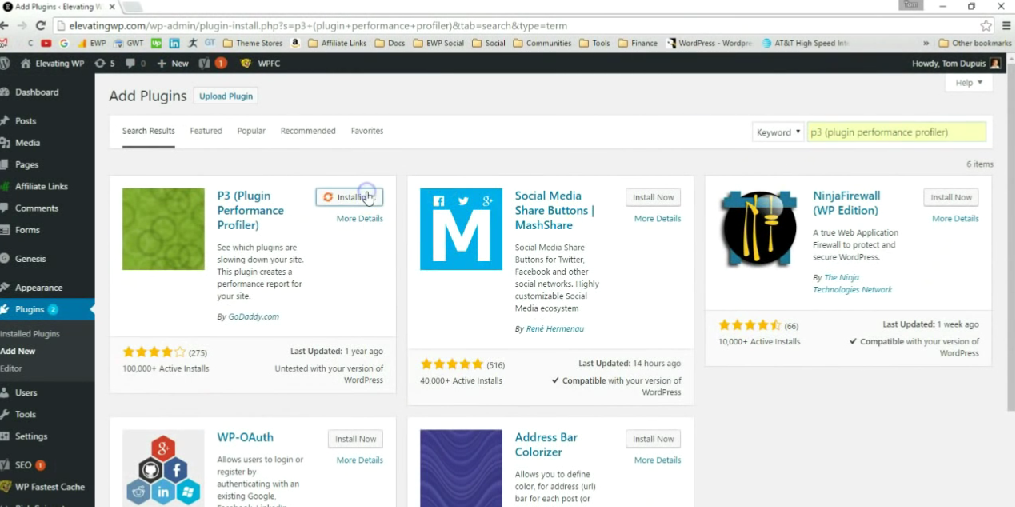This screenshot has width=1015, height=507.
Task: Reload the page with the refresh icon
Action: [41, 26]
